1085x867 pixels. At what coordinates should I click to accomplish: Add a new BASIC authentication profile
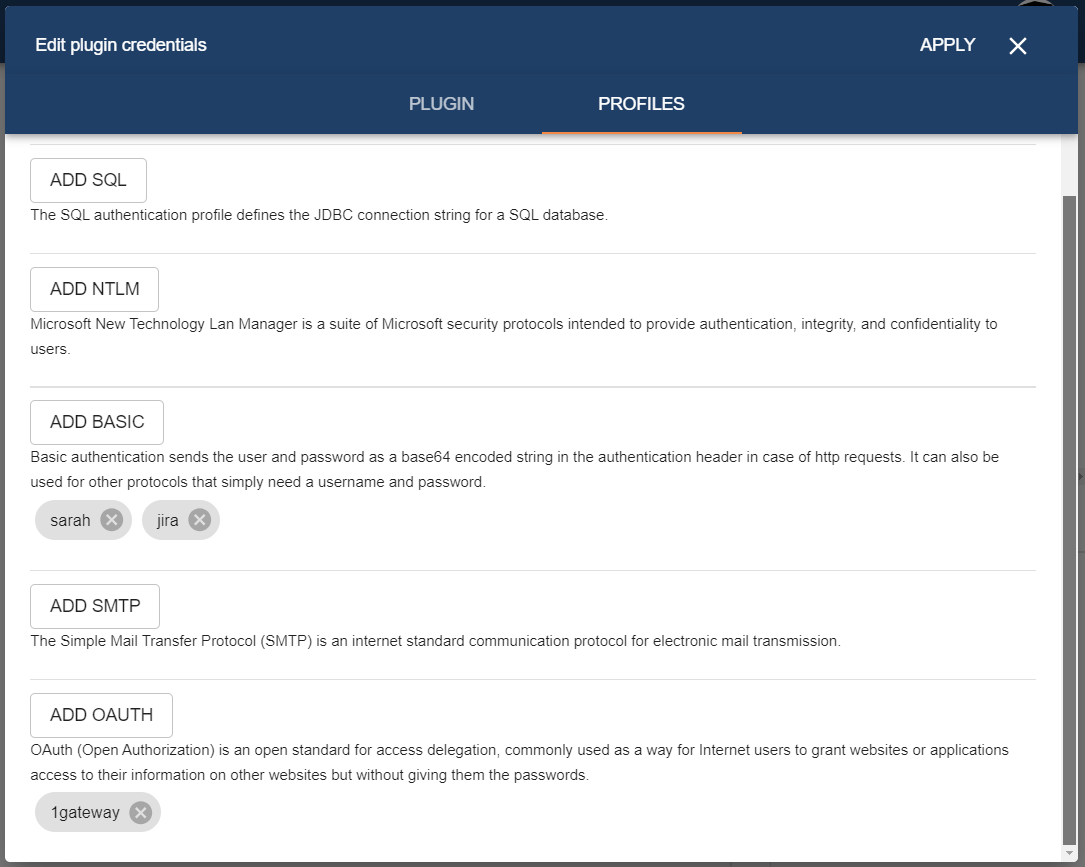click(x=97, y=422)
